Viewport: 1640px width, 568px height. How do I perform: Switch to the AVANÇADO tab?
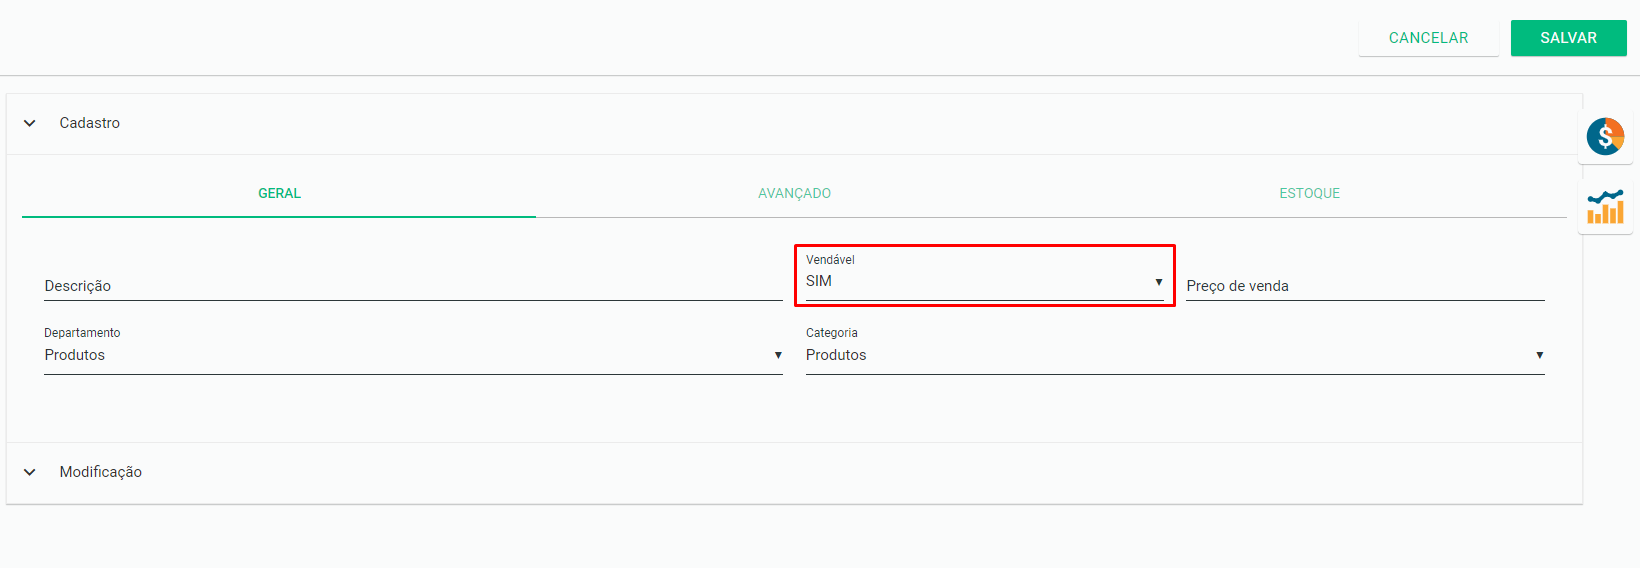click(794, 193)
